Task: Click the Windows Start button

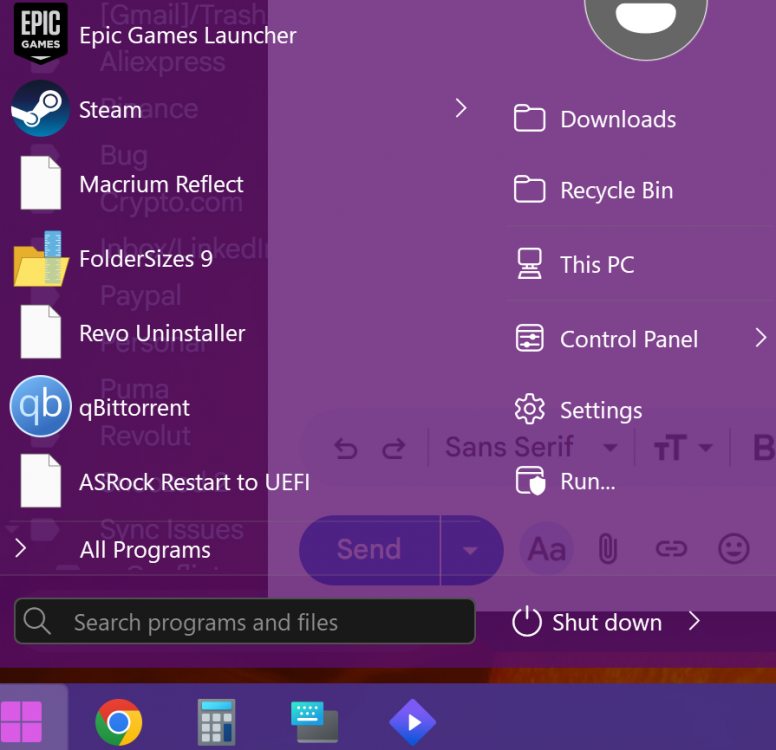Action: 22,721
